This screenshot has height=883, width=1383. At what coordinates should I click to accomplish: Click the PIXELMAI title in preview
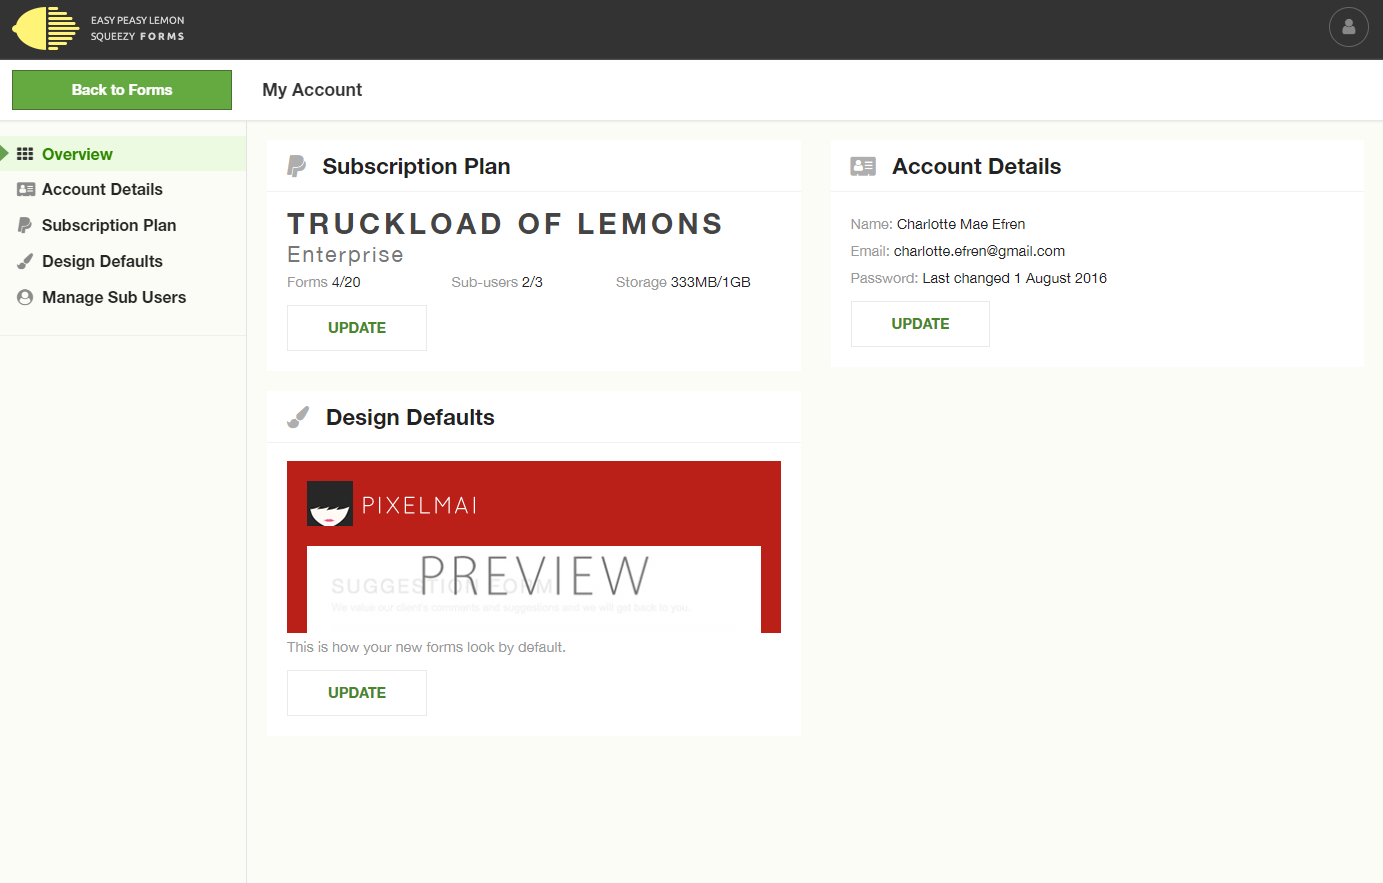(x=419, y=505)
